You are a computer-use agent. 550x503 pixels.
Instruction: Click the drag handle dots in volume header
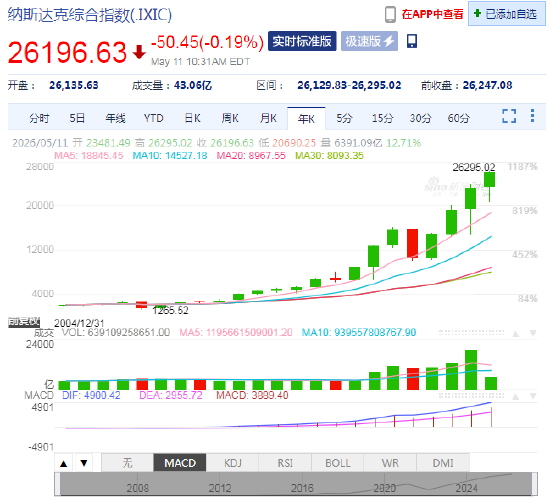471,333
